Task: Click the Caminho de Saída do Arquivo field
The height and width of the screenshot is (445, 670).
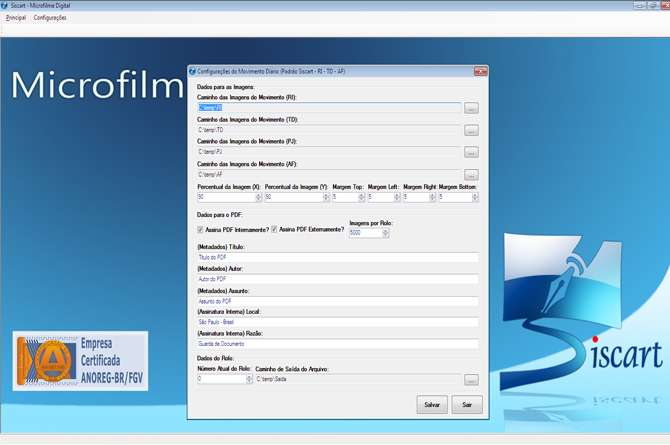Action: (358, 379)
